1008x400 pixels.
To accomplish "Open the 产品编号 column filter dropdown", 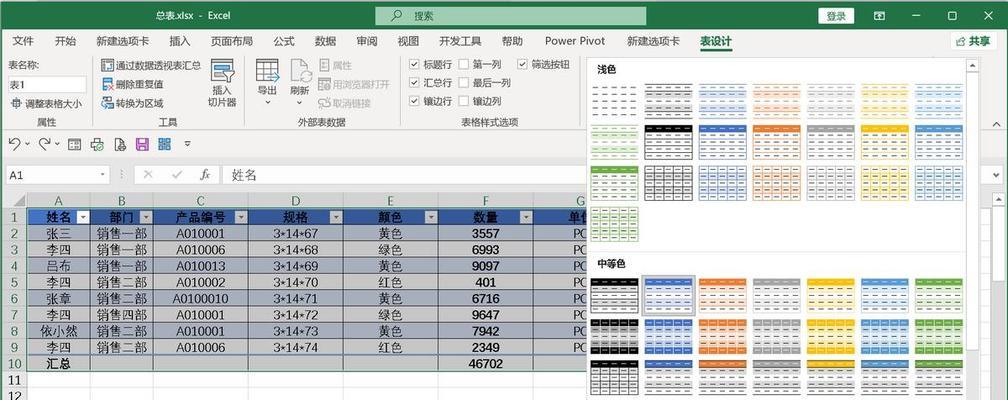I will pyautogui.click(x=240, y=217).
